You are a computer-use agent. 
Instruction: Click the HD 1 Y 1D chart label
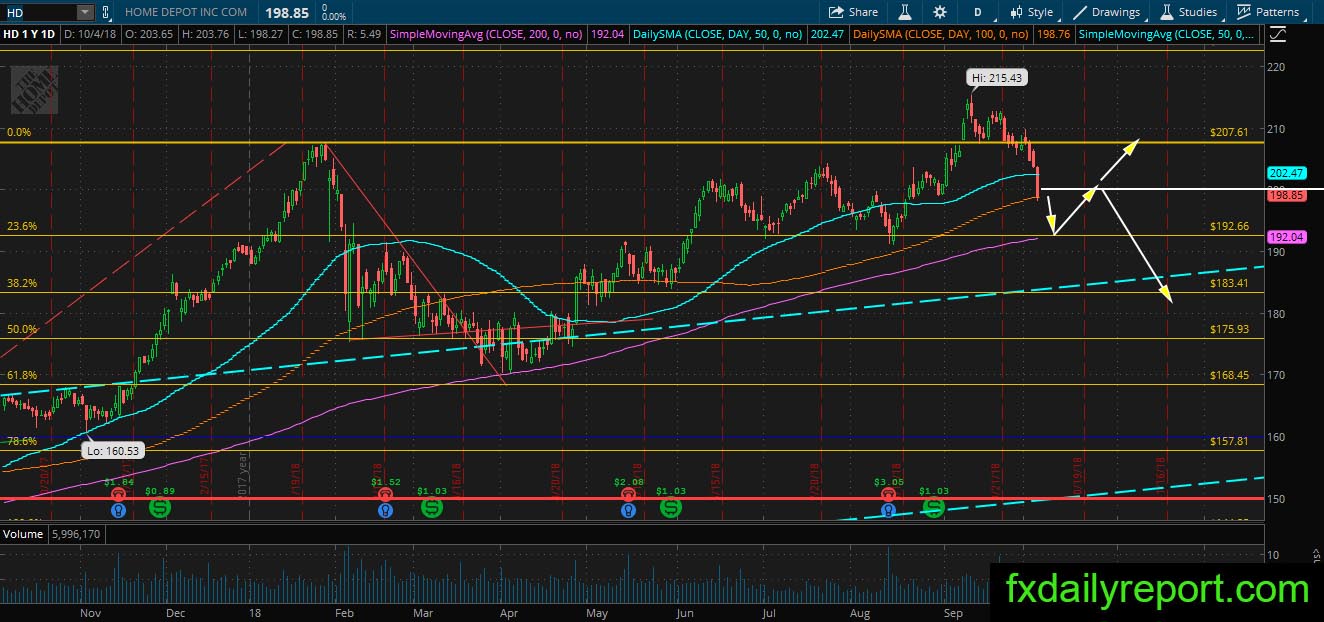(x=29, y=34)
